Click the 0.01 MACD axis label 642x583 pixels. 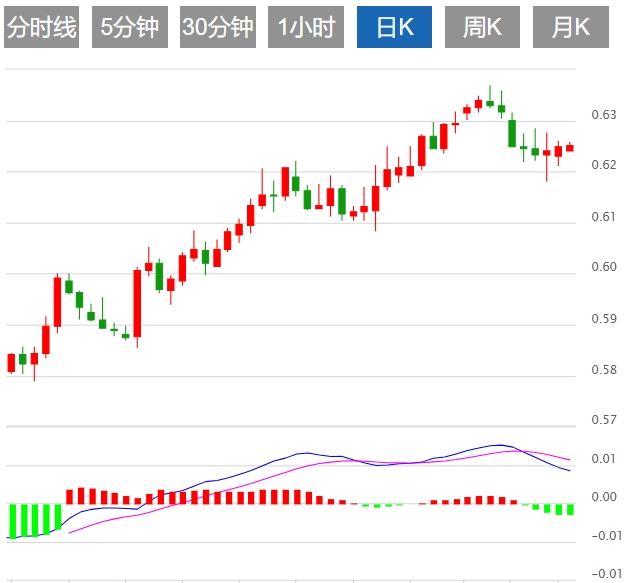click(604, 459)
